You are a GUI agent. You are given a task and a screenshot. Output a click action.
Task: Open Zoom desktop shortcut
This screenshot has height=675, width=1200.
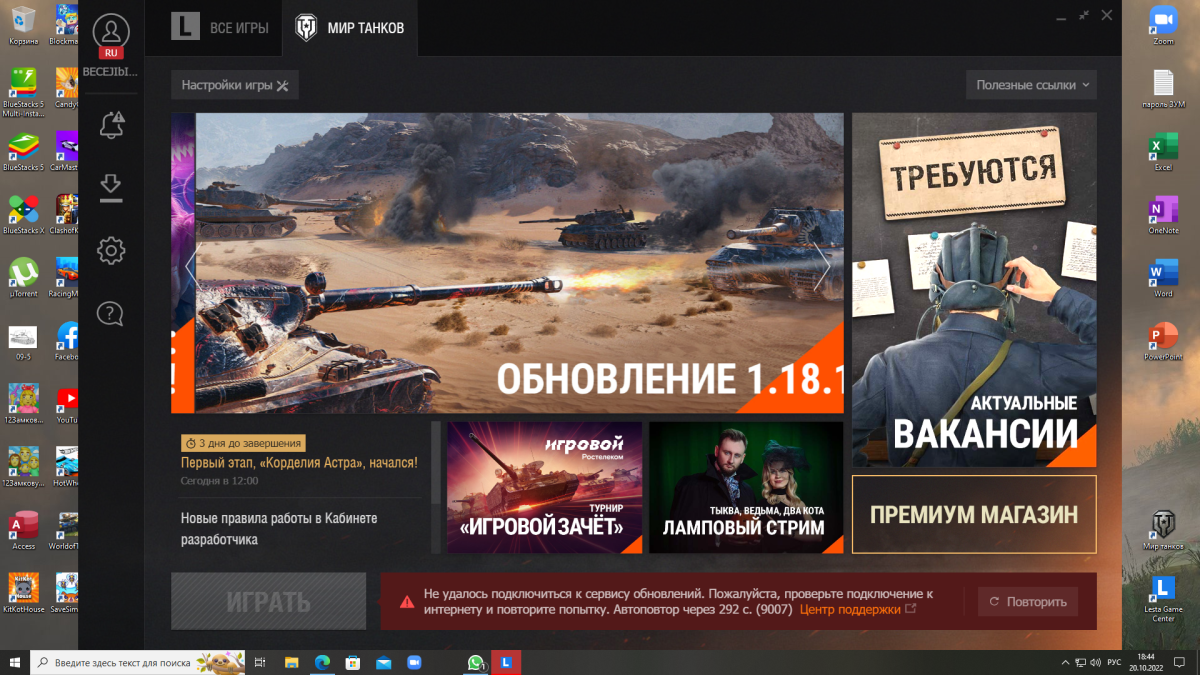pos(1163,25)
